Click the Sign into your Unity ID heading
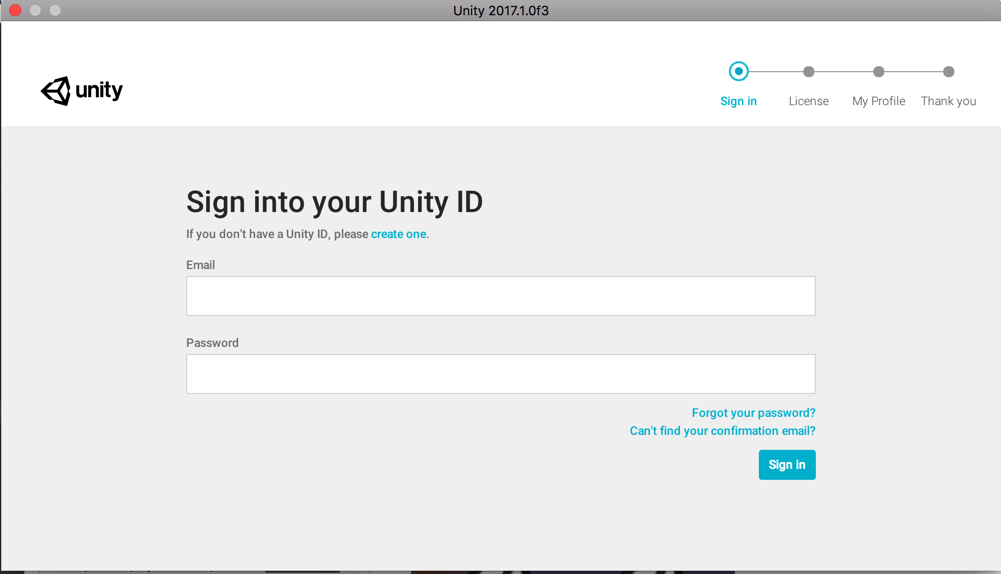The image size is (1001, 574). 335,202
